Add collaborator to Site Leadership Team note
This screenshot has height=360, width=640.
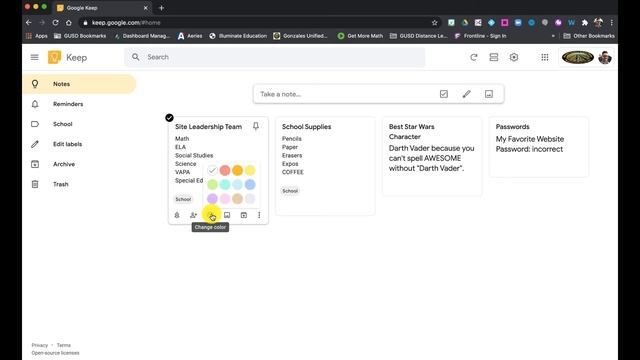(x=193, y=215)
